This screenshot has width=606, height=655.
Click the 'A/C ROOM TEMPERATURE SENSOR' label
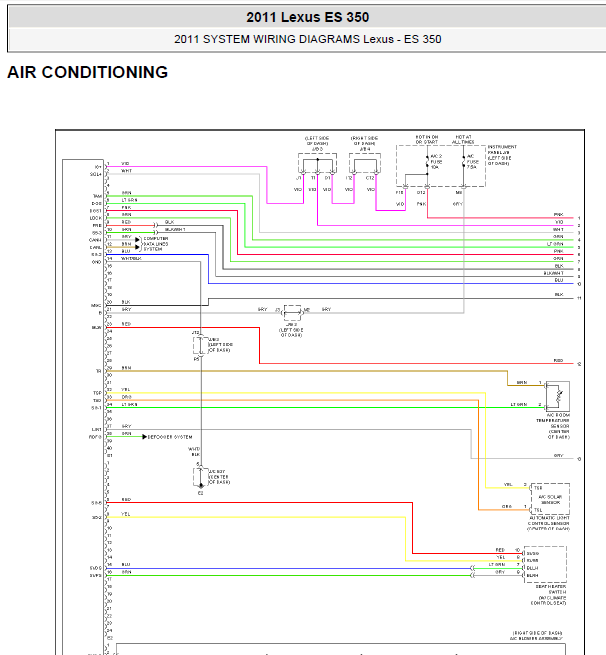click(553, 421)
